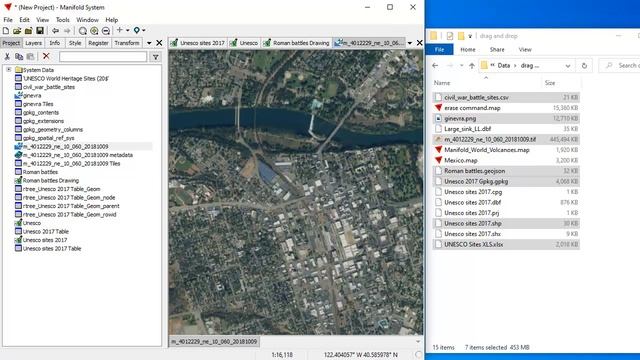Switch to Roman battles Drawing window tab
The width and height of the screenshot is (640, 360).
tap(296, 43)
